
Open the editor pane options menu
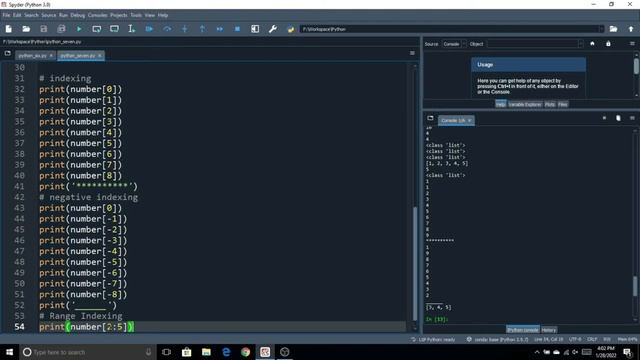point(412,53)
